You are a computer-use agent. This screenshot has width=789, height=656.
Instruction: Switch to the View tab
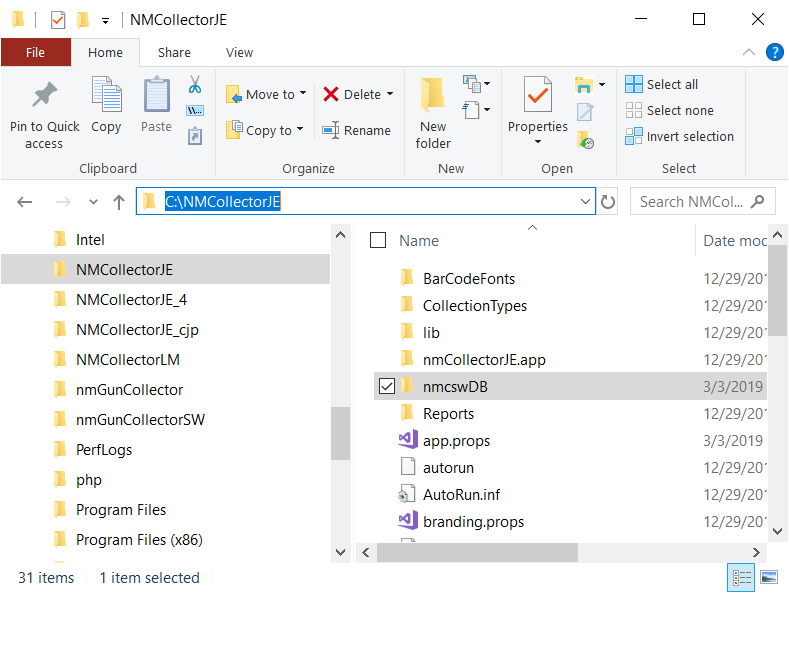(239, 52)
